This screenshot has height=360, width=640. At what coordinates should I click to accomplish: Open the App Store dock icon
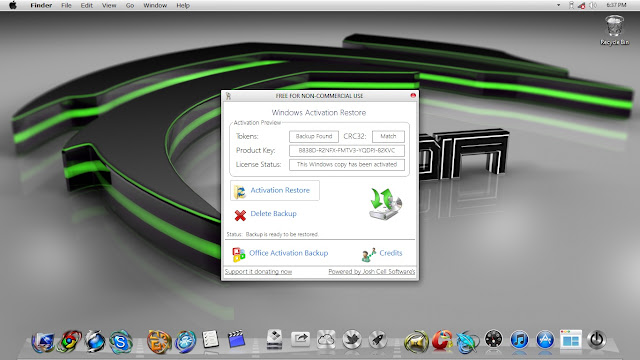coord(545,340)
